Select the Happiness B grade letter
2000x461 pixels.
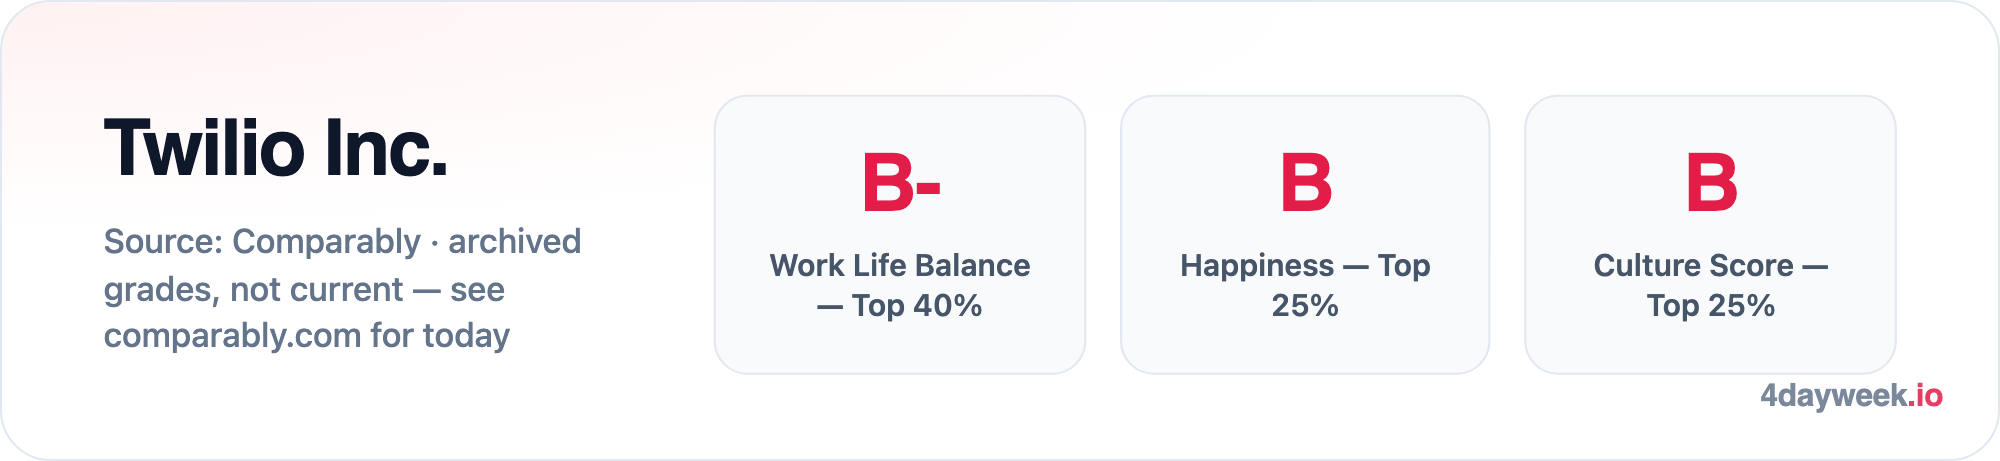pyautogui.click(x=1306, y=183)
